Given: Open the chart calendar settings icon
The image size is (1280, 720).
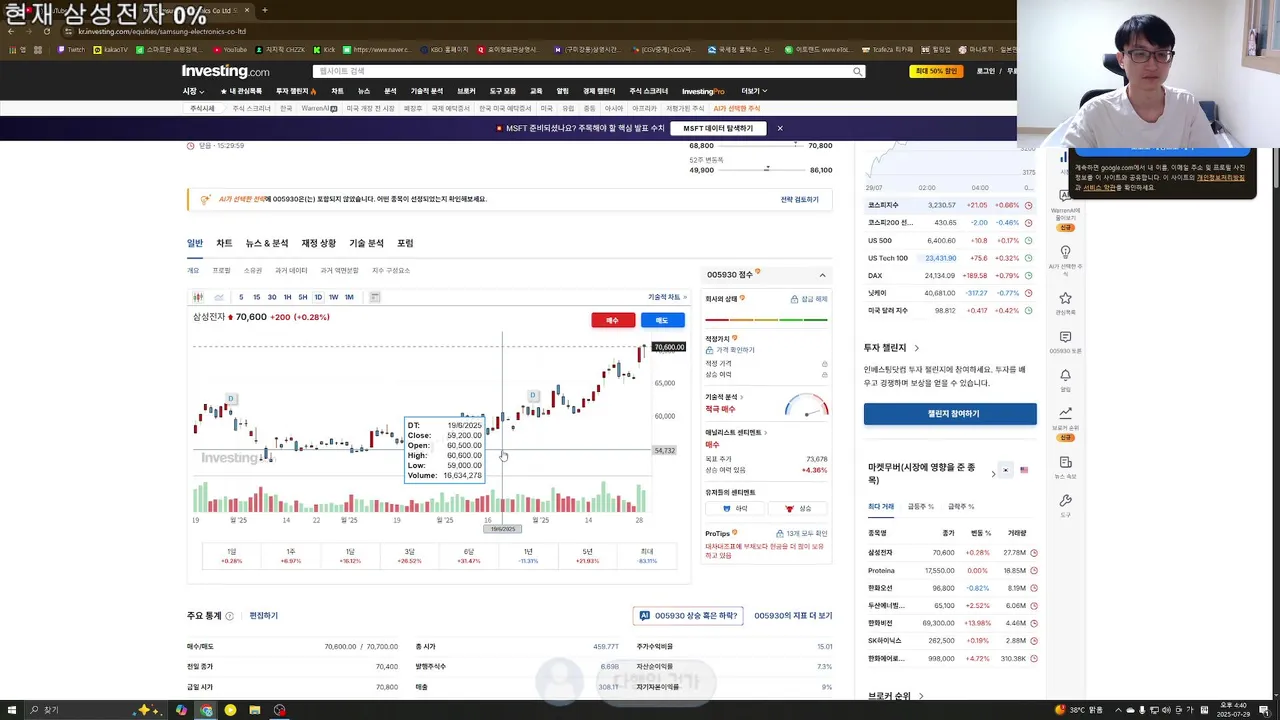Looking at the screenshot, I should click(375, 297).
